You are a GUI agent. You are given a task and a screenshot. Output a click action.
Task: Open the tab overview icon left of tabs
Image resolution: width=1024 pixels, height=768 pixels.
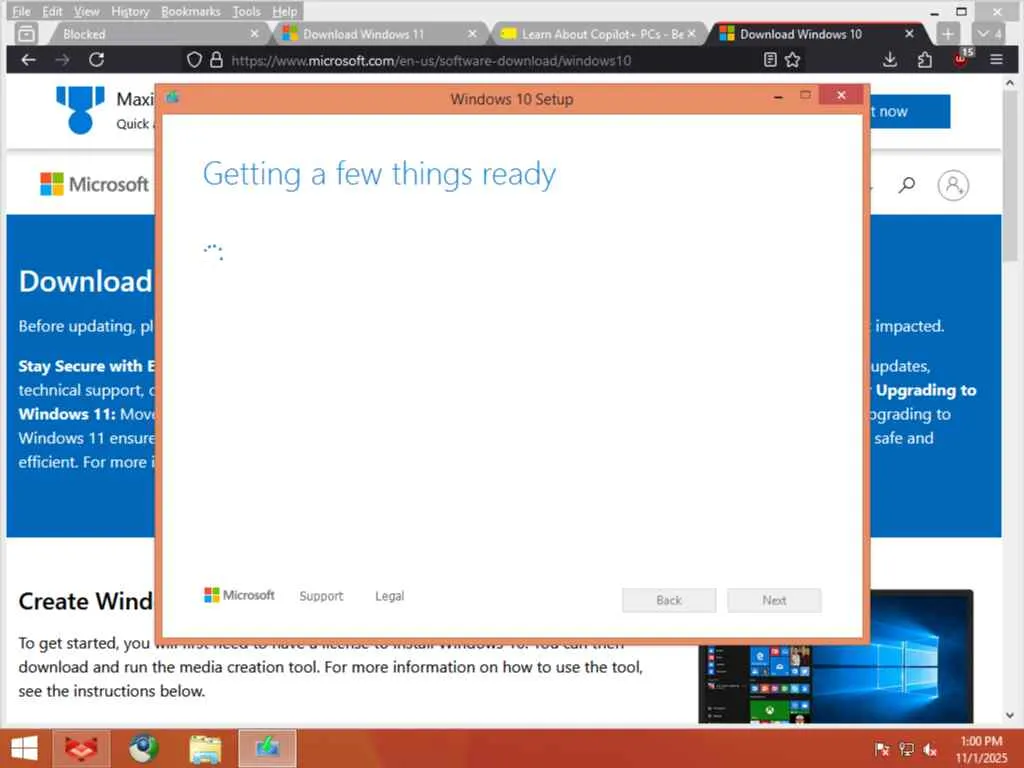[26, 33]
